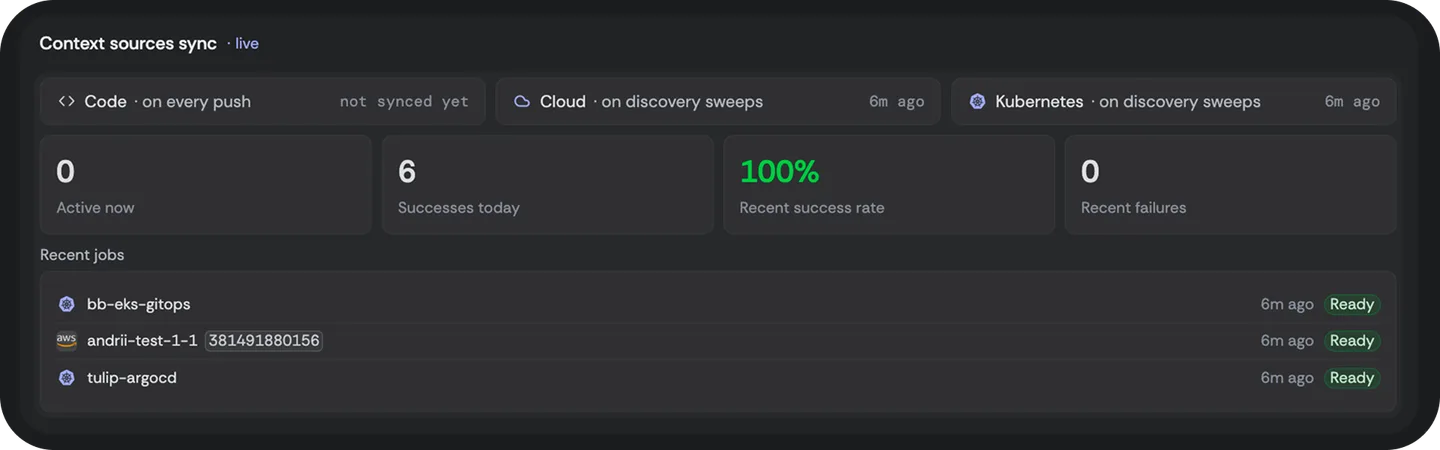Viewport: 1440px width, 450px height.
Task: Click the "6m ago" time for andrii-test-1-1
Action: point(1287,341)
